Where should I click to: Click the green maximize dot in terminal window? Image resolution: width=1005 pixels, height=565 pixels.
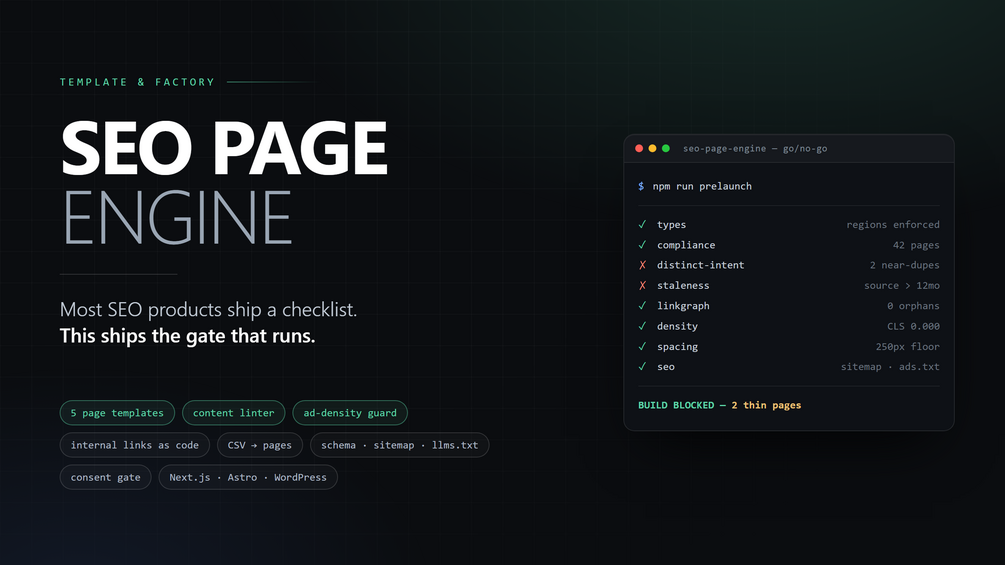pos(666,149)
